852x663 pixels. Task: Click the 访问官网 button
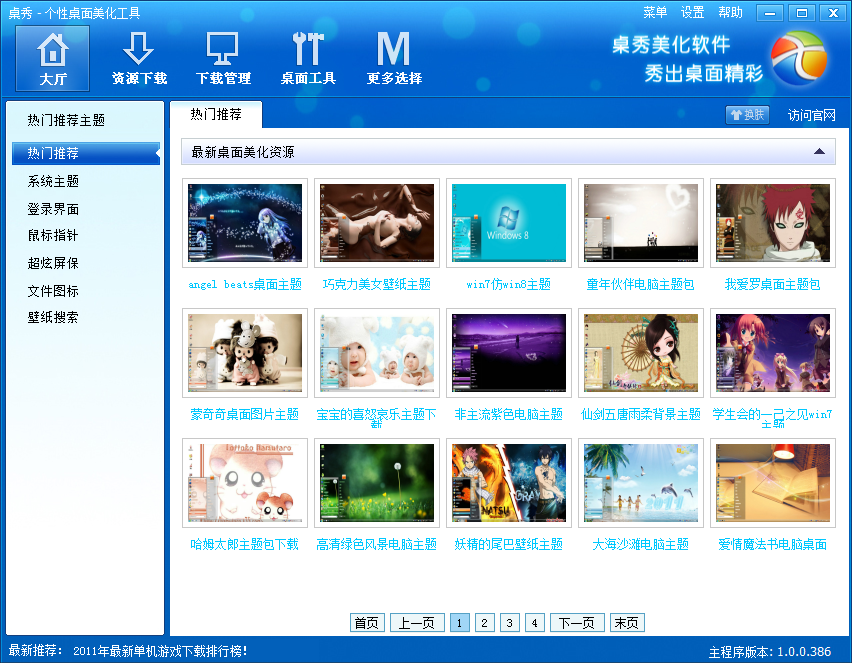coord(813,114)
